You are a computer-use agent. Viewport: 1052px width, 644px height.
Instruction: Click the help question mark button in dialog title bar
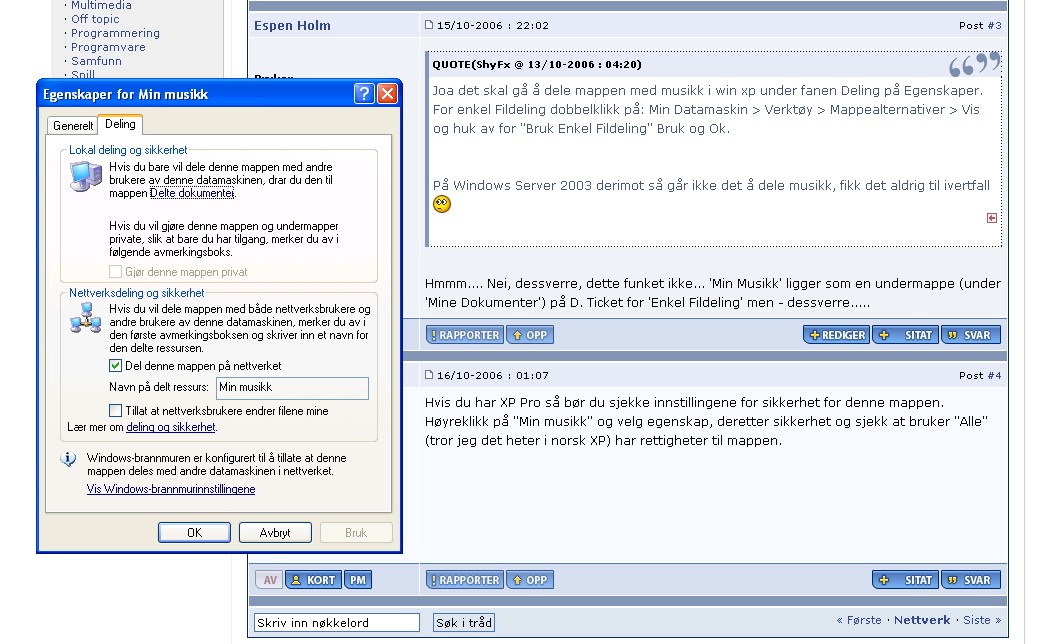coord(364,93)
